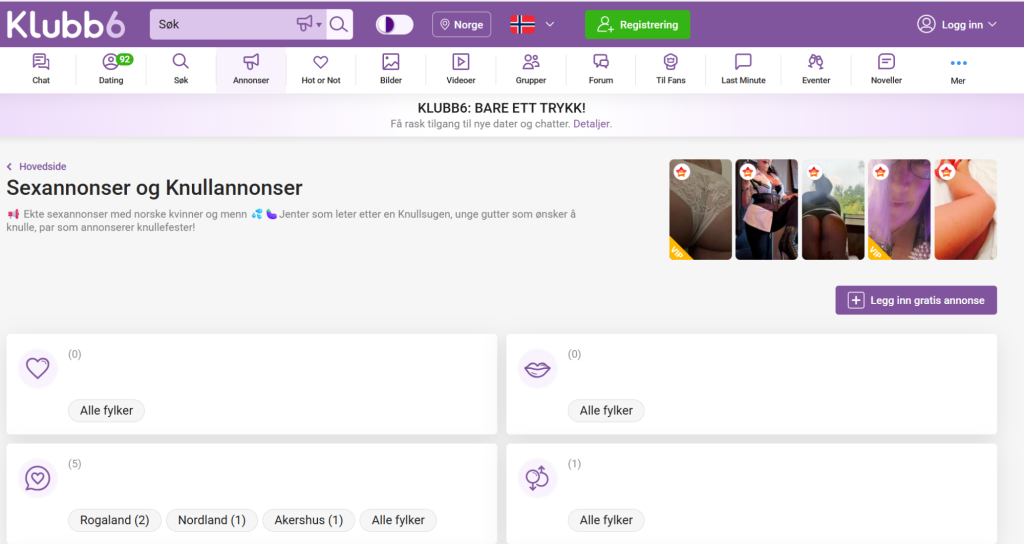Open the Hot or Not heart icon

coord(321,68)
